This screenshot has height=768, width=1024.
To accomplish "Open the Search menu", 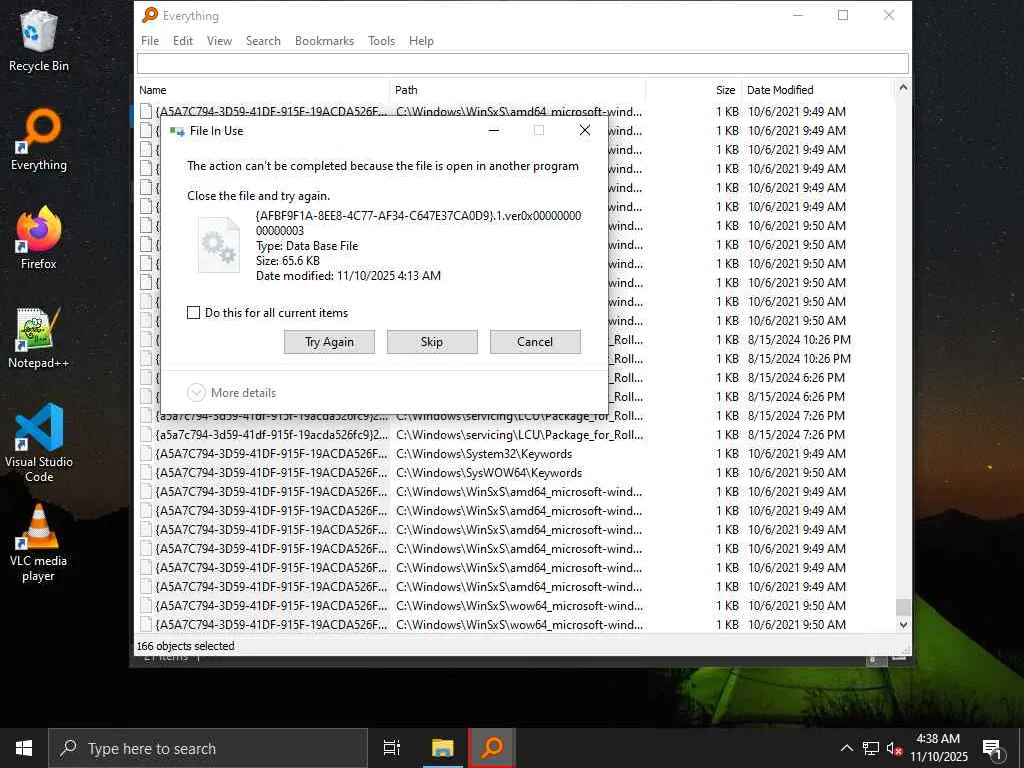I will pos(263,40).
